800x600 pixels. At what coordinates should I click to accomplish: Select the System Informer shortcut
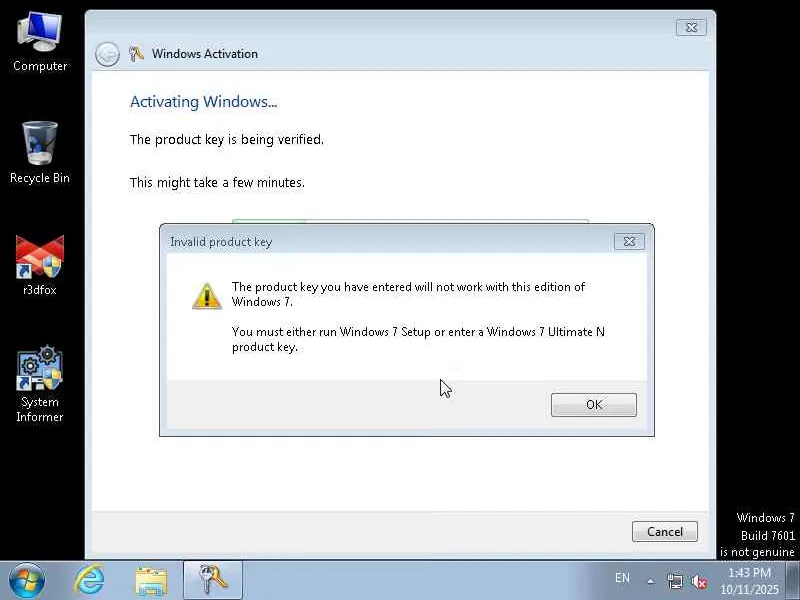point(40,384)
